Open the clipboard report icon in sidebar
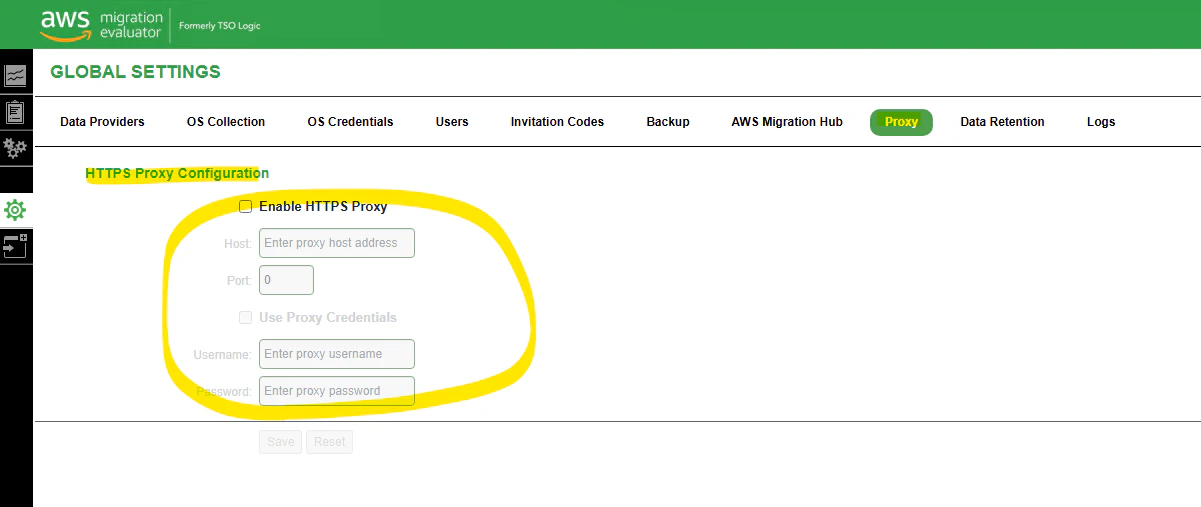This screenshot has height=507, width=1201. (x=15, y=112)
